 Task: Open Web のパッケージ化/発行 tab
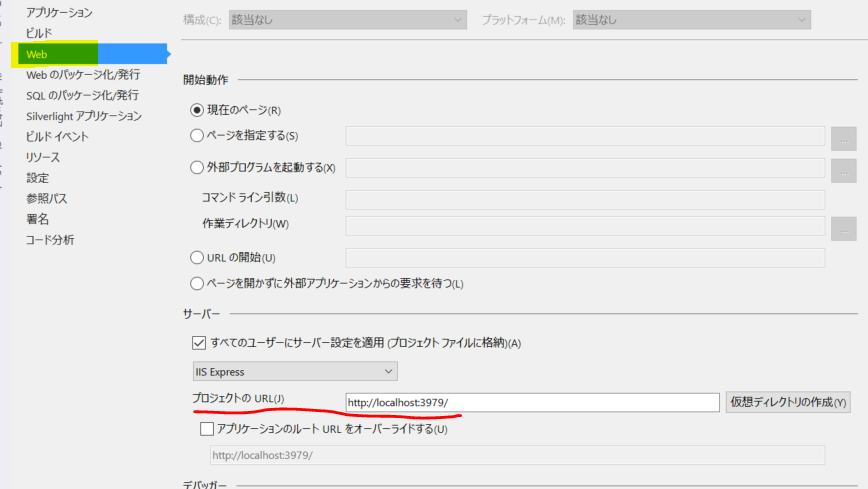tap(83, 75)
